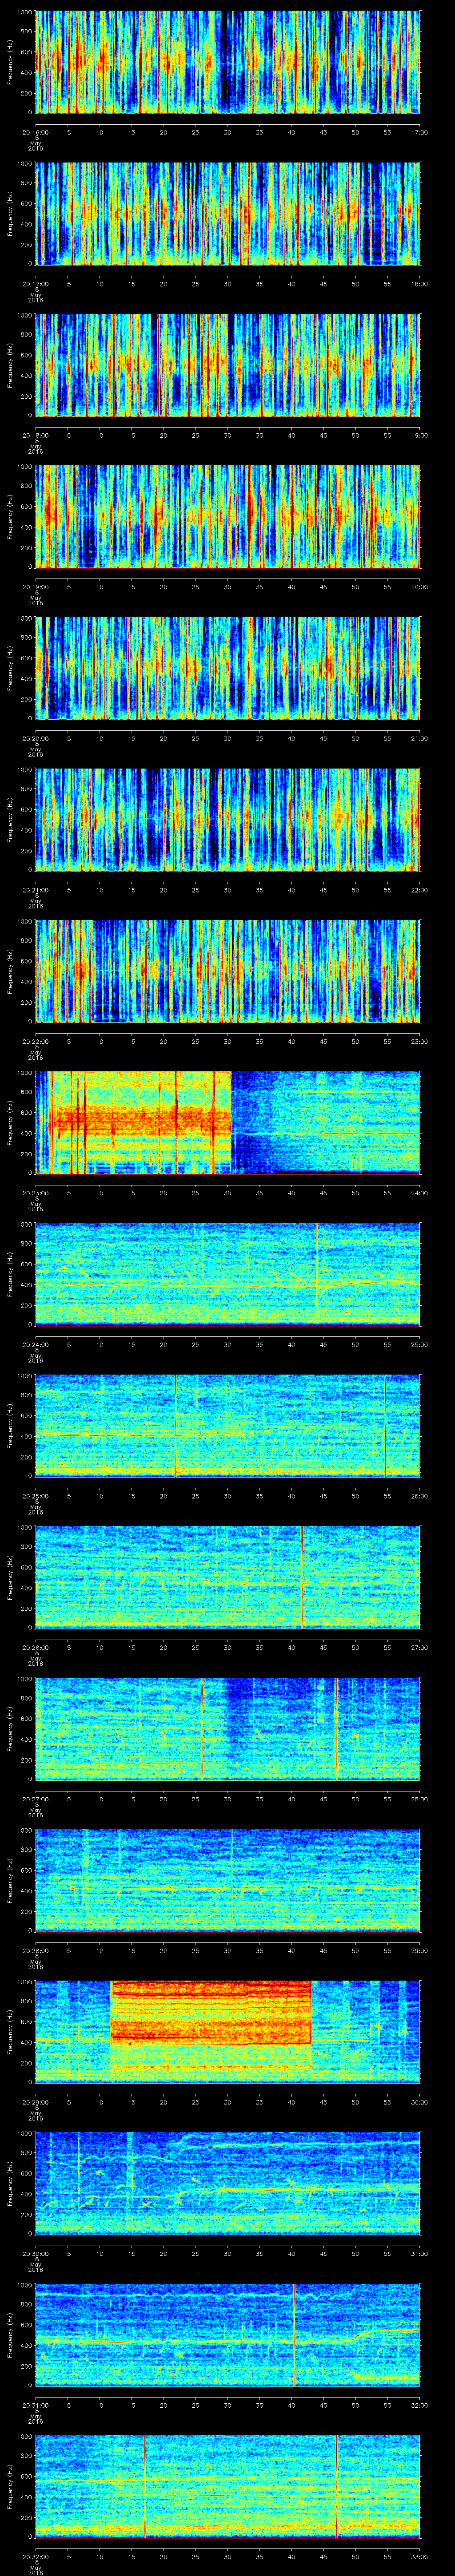Click the 29:00 end time label

[x=420, y=1950]
